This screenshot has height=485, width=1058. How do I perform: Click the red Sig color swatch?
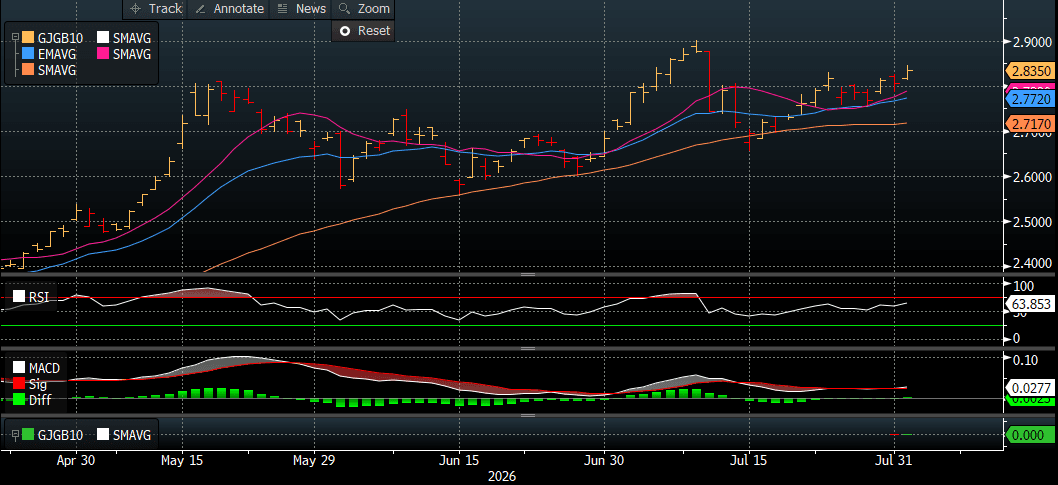pyautogui.click(x=18, y=384)
